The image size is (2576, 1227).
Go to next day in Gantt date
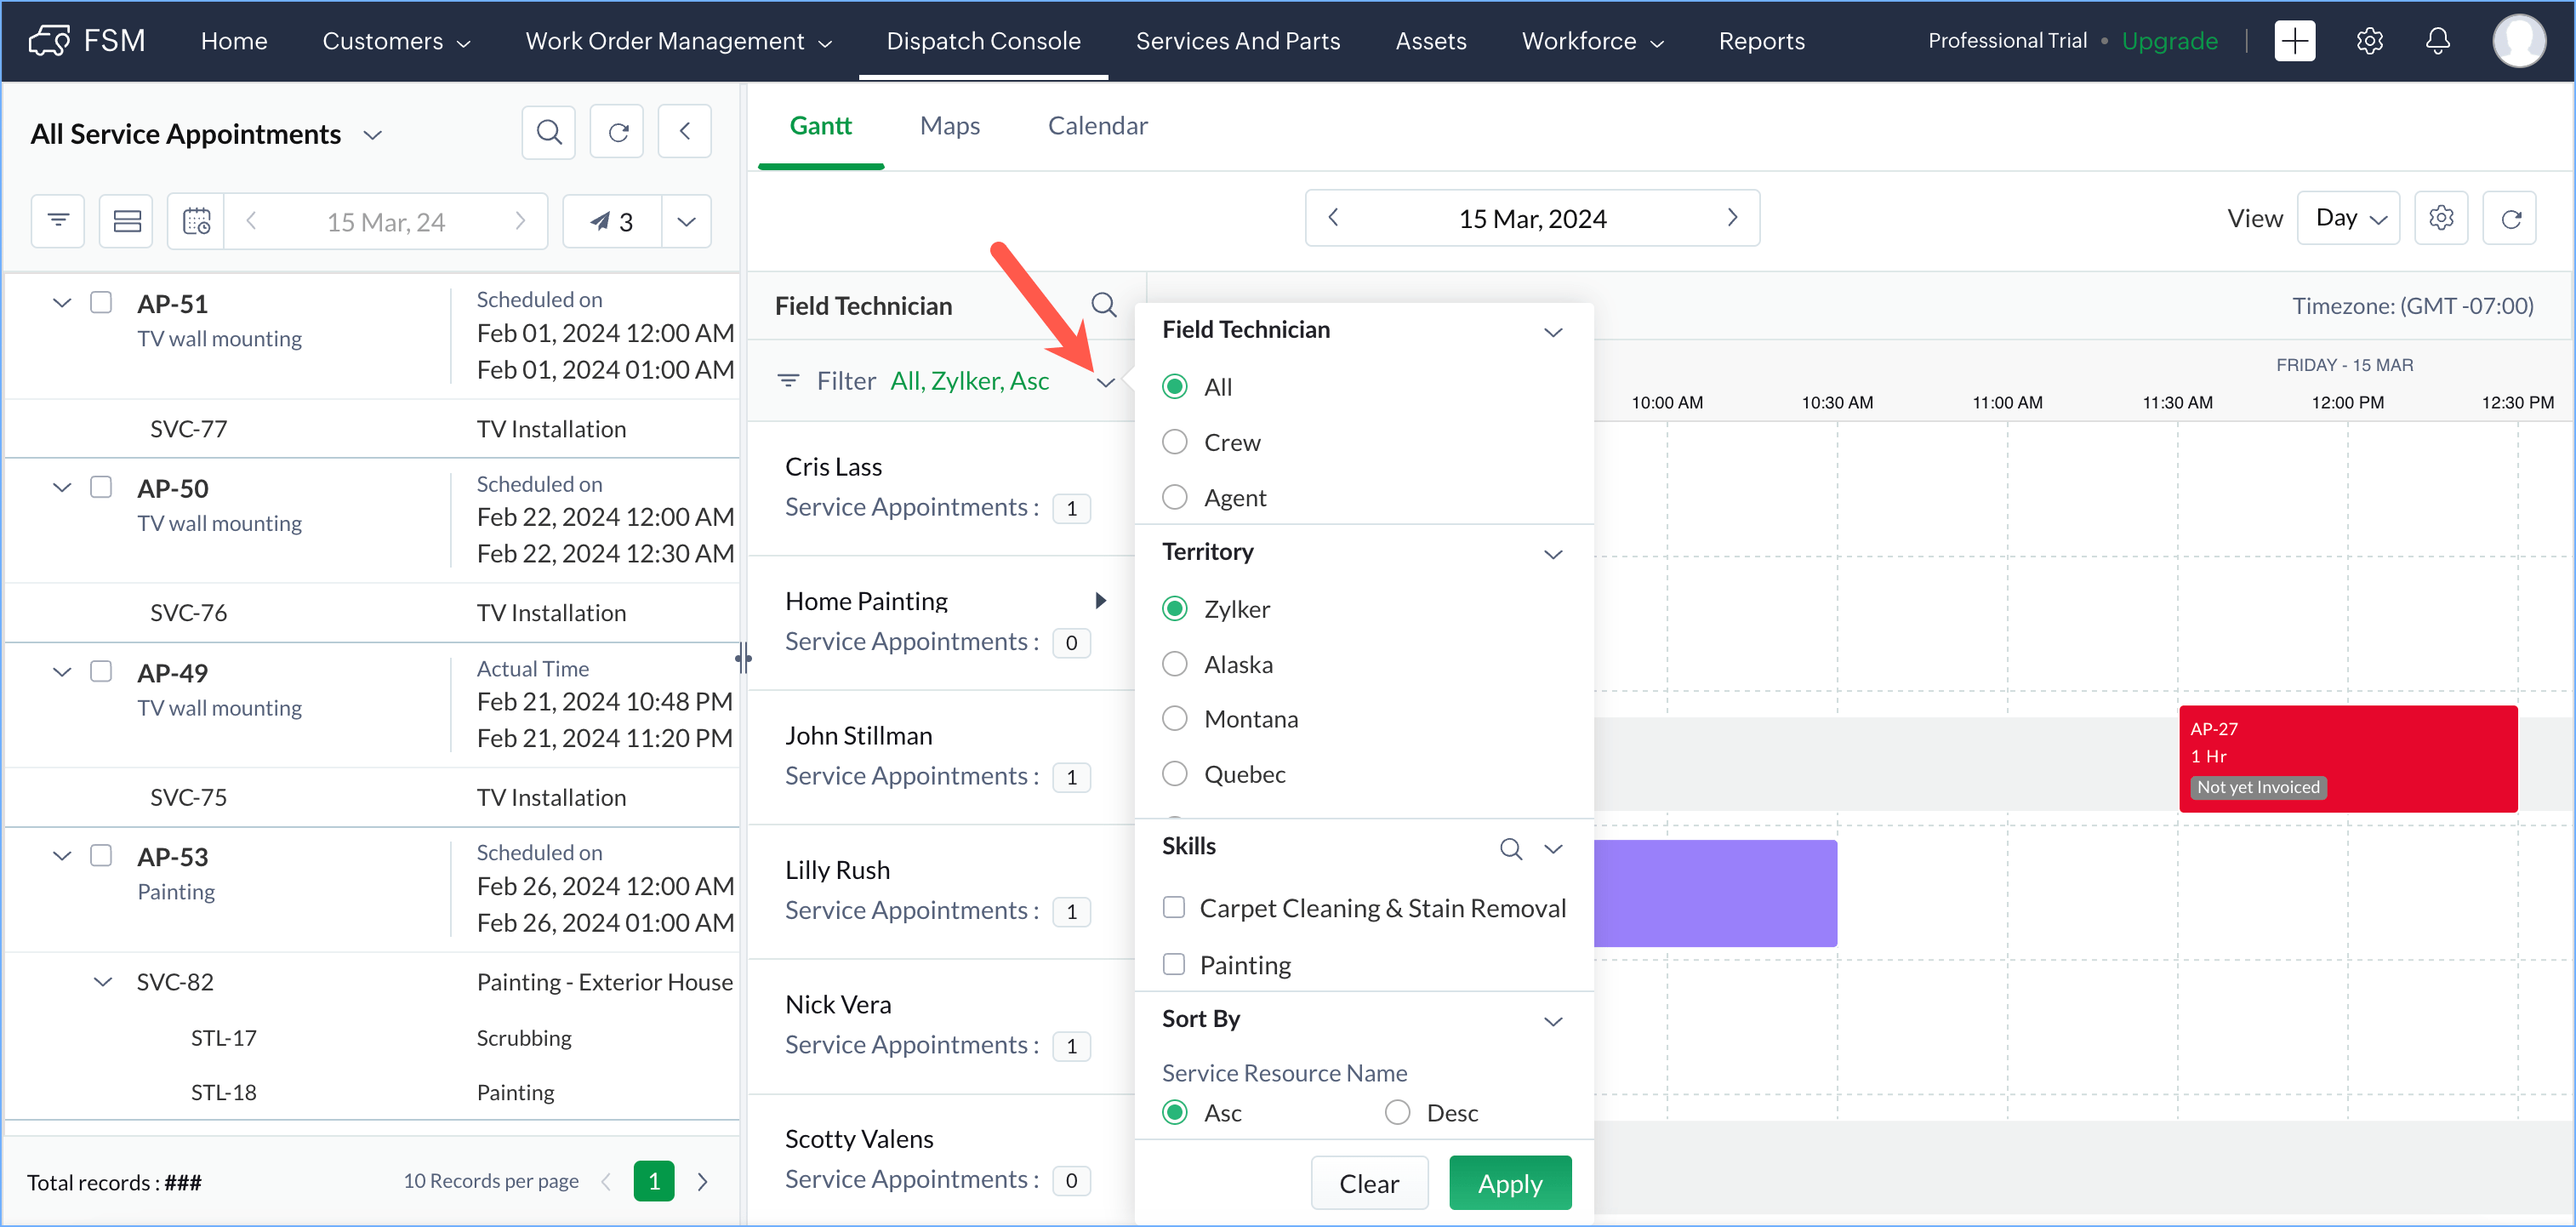coord(1732,218)
